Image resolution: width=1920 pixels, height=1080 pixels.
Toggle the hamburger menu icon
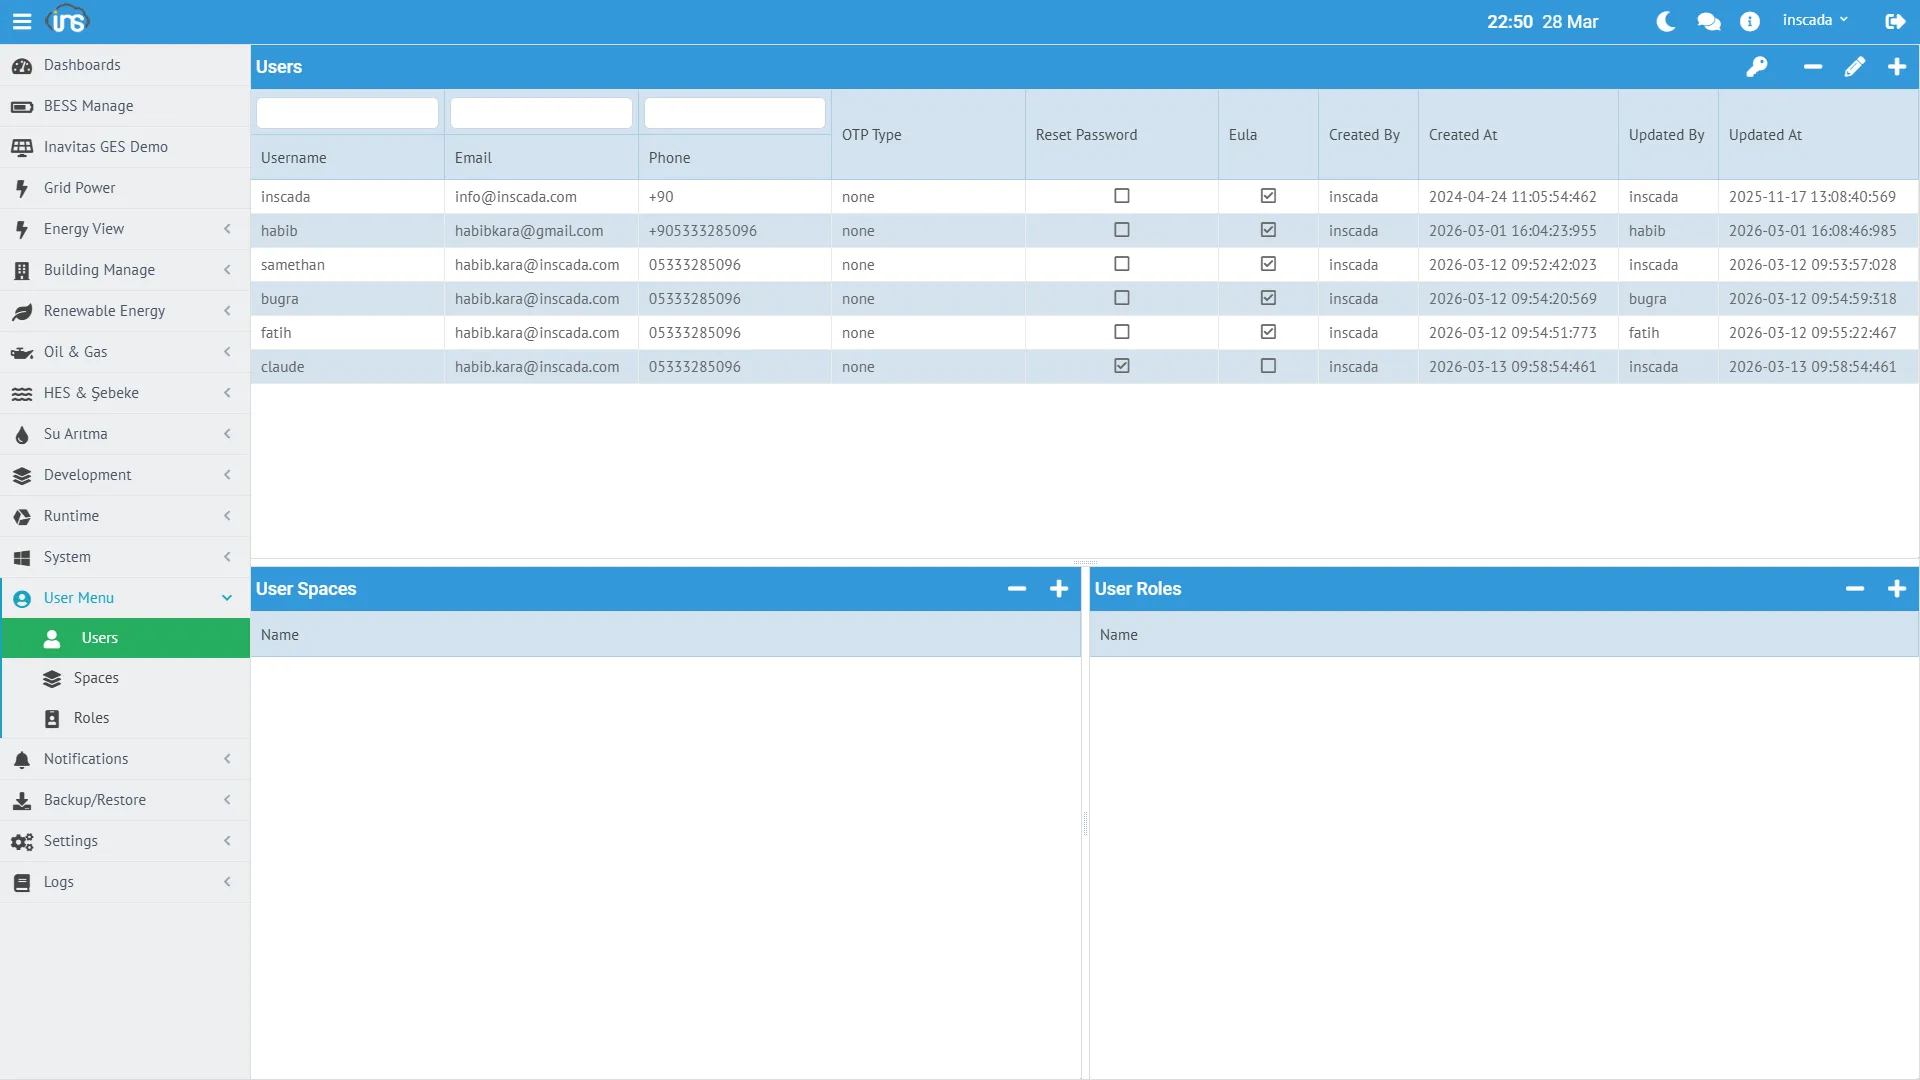click(22, 21)
